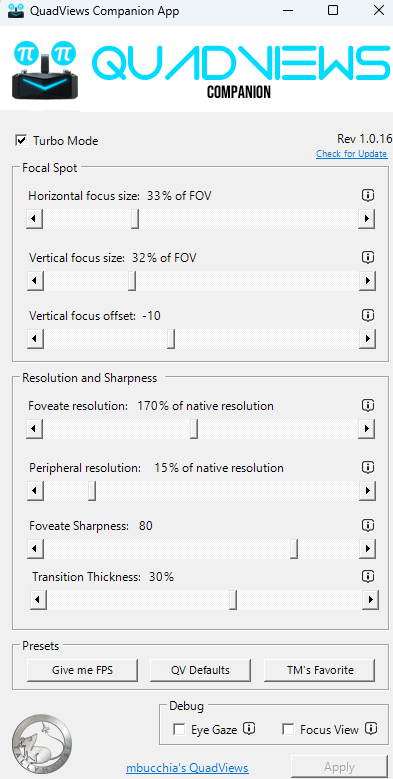Viewport: 393px width, 779px height.
Task: Show info for Foveate resolution
Action: pos(367,405)
